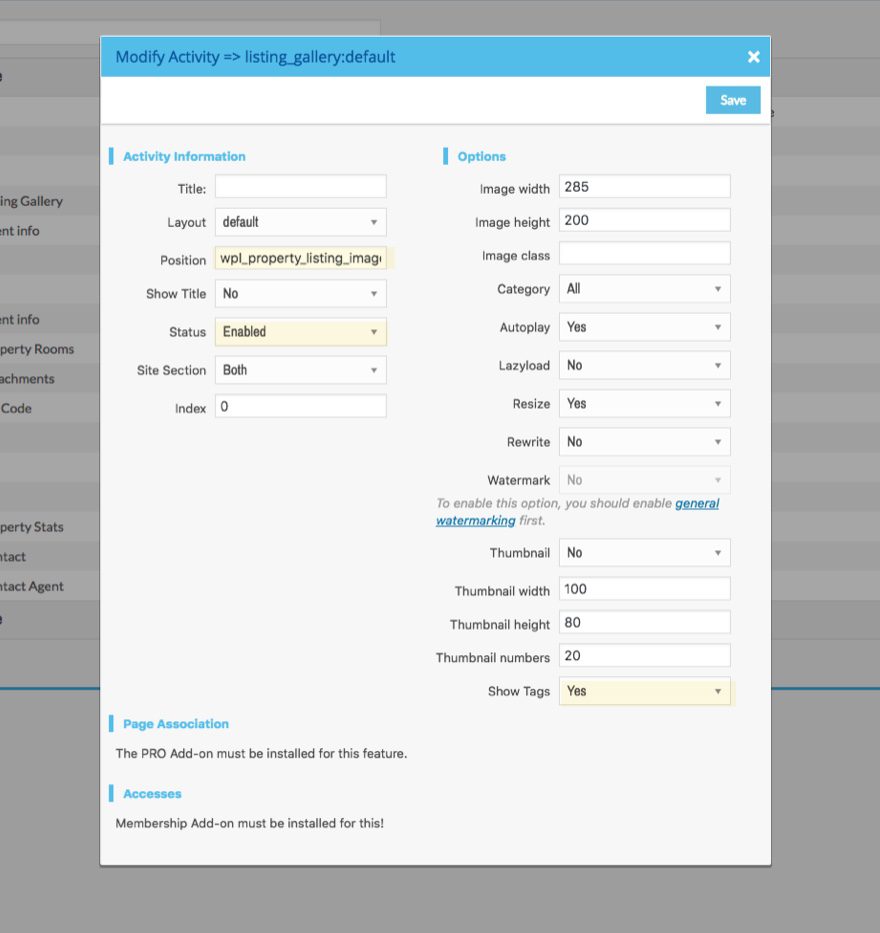Change the Status dropdown from Enabled
The height and width of the screenshot is (933, 880).
pyautogui.click(x=300, y=332)
